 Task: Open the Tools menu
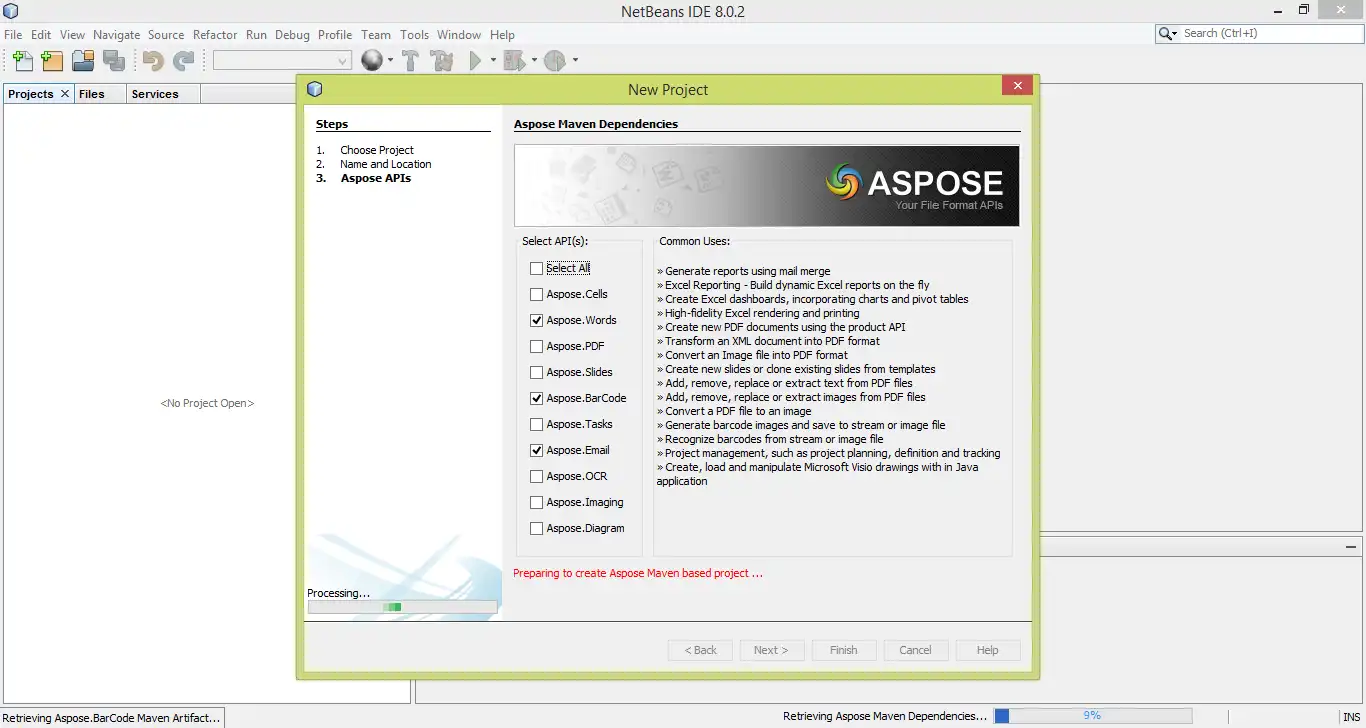tap(415, 34)
